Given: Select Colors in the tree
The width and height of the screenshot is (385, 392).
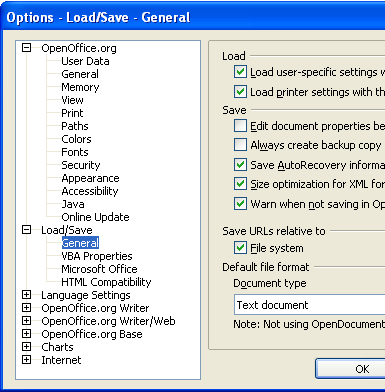Looking at the screenshot, I should [x=76, y=139].
